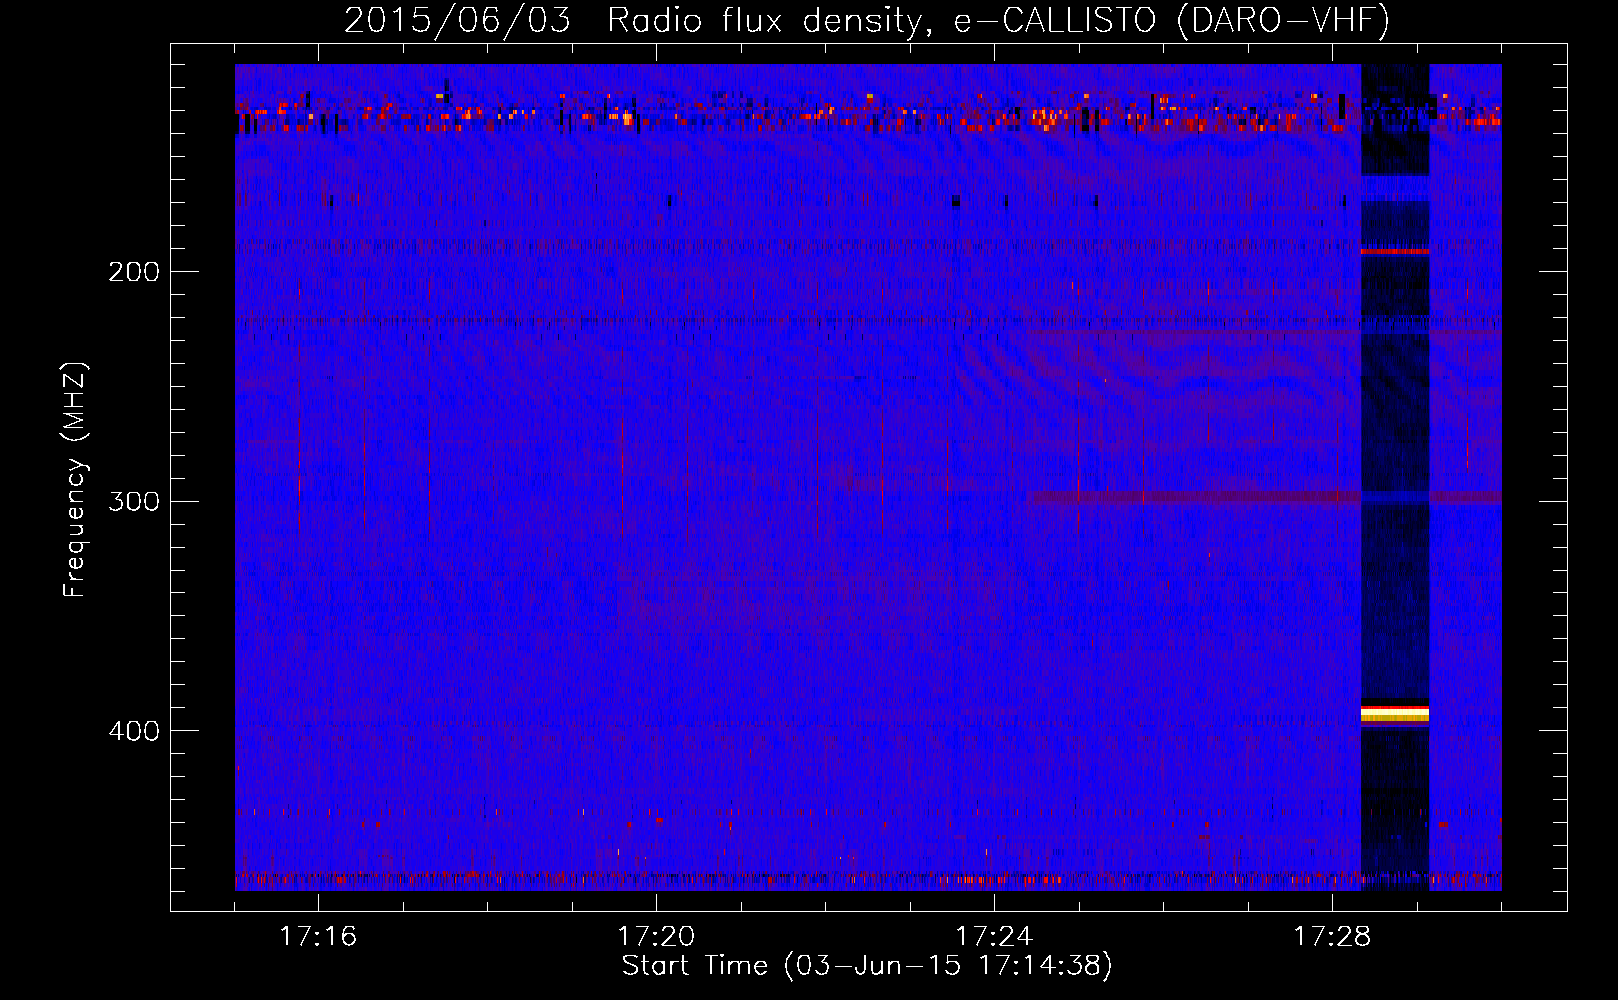Click the 17:16 time tick label
Image resolution: width=1618 pixels, height=1000 pixels.
318,936
